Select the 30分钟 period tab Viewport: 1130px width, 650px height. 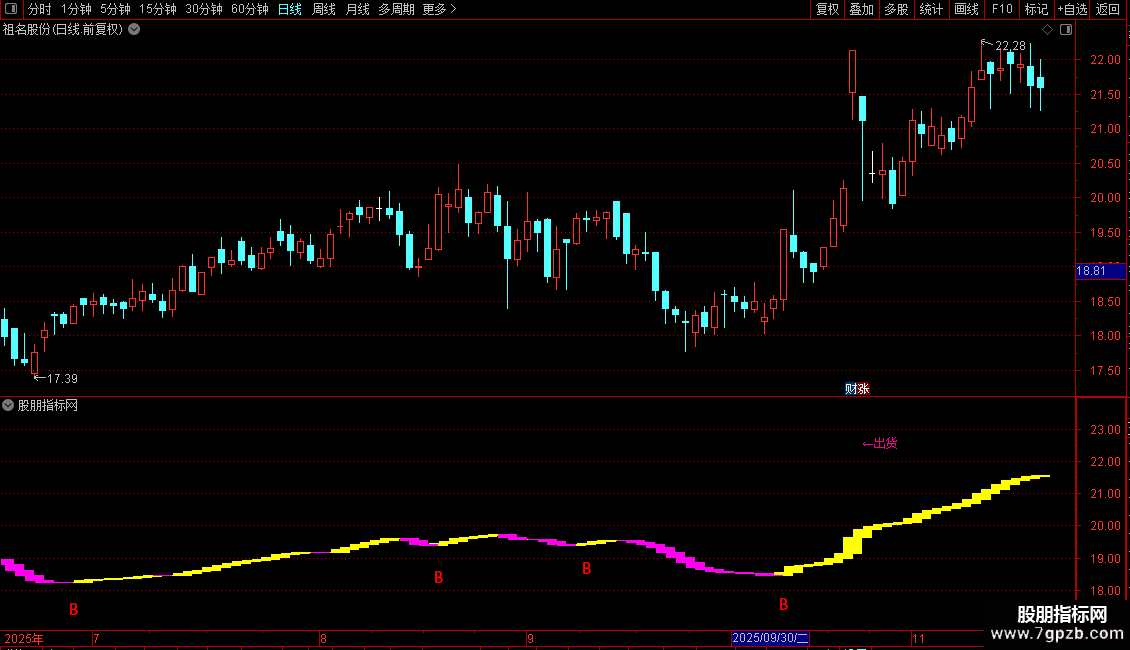click(x=204, y=9)
